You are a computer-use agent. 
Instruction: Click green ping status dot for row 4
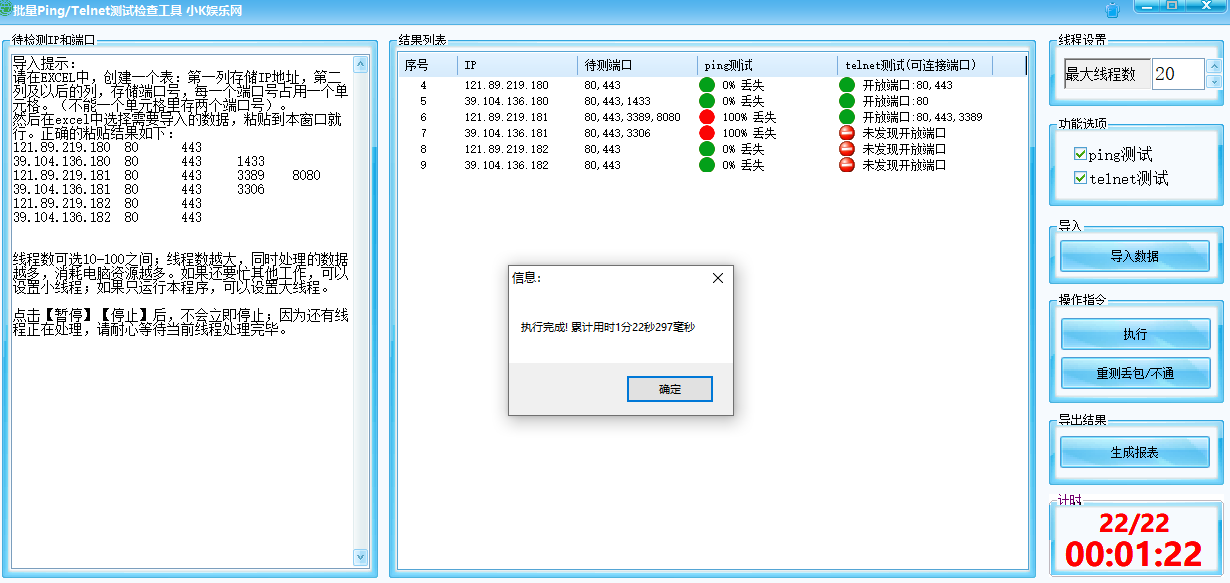[707, 85]
